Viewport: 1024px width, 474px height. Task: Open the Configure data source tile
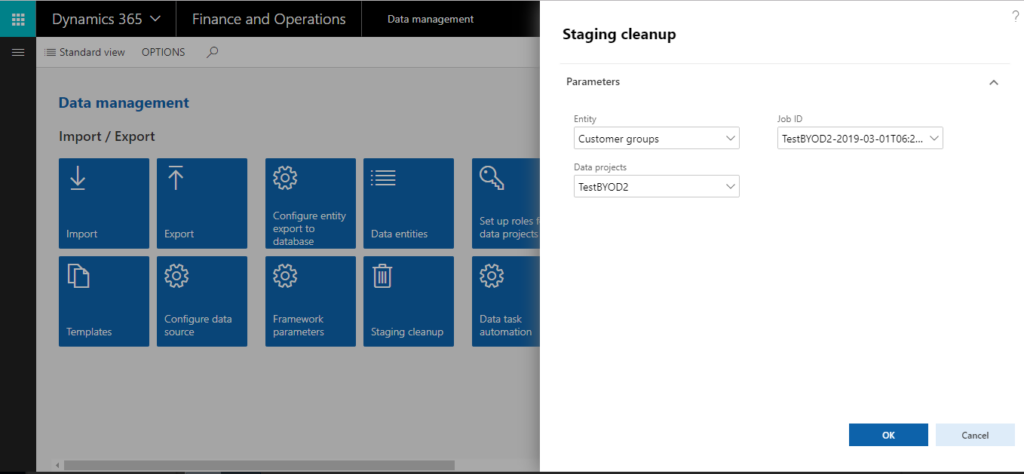point(202,301)
